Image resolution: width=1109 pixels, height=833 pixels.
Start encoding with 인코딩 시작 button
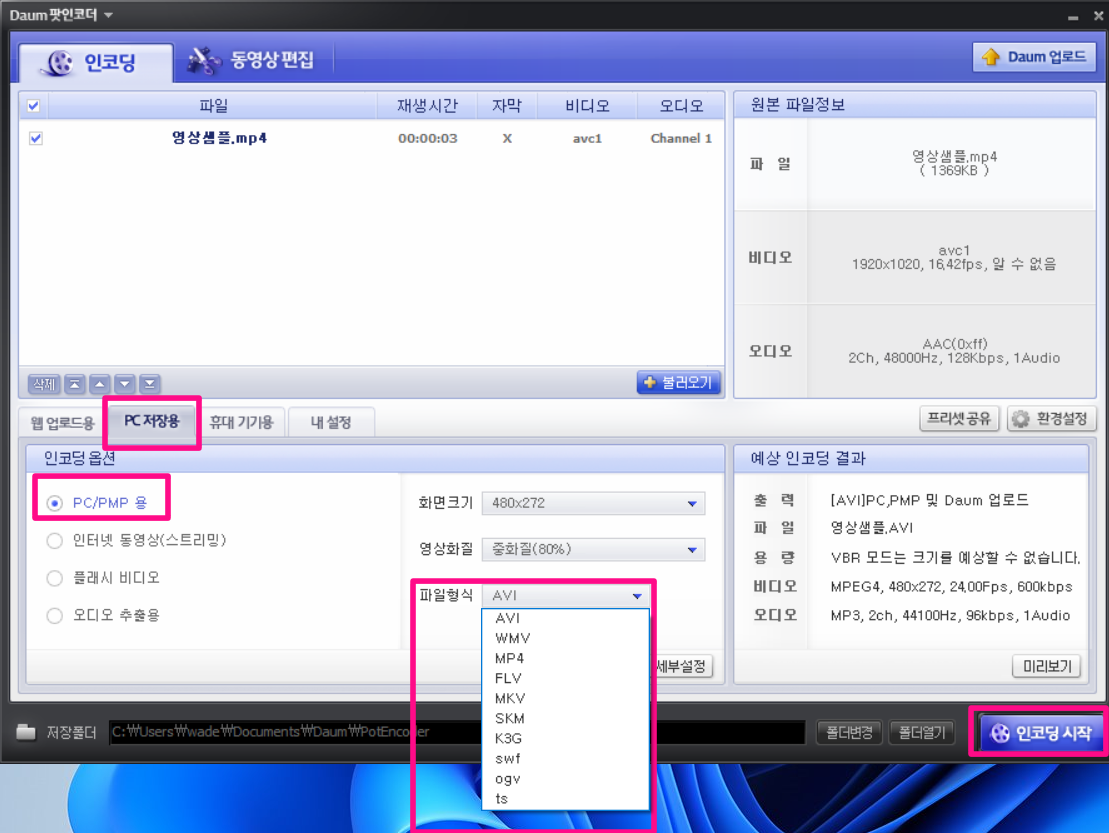1040,733
